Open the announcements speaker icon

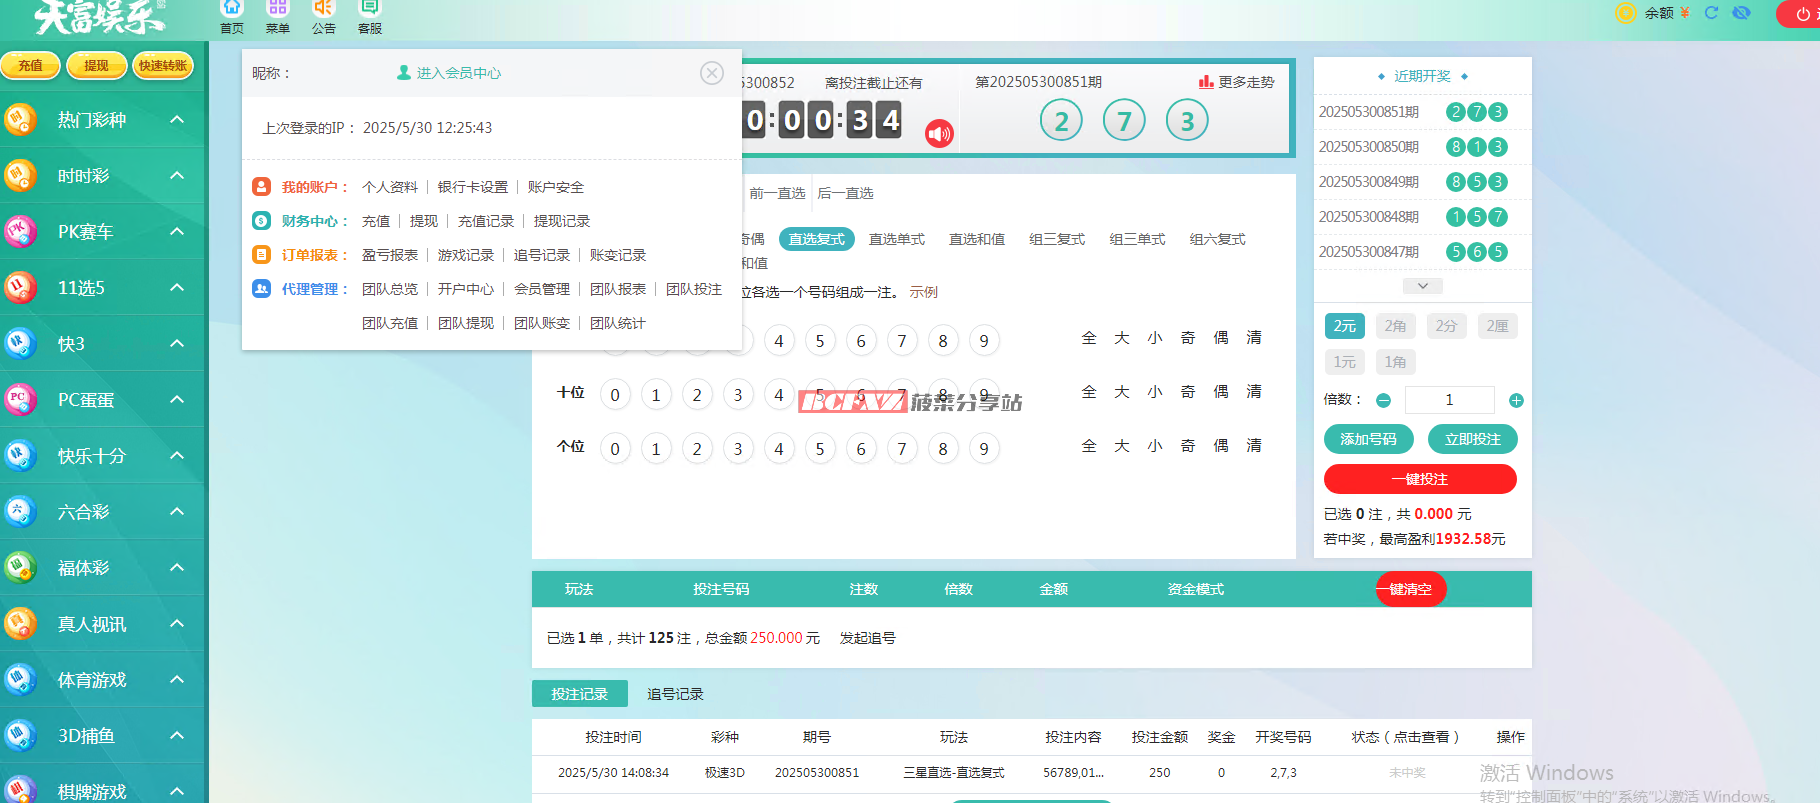(x=323, y=10)
